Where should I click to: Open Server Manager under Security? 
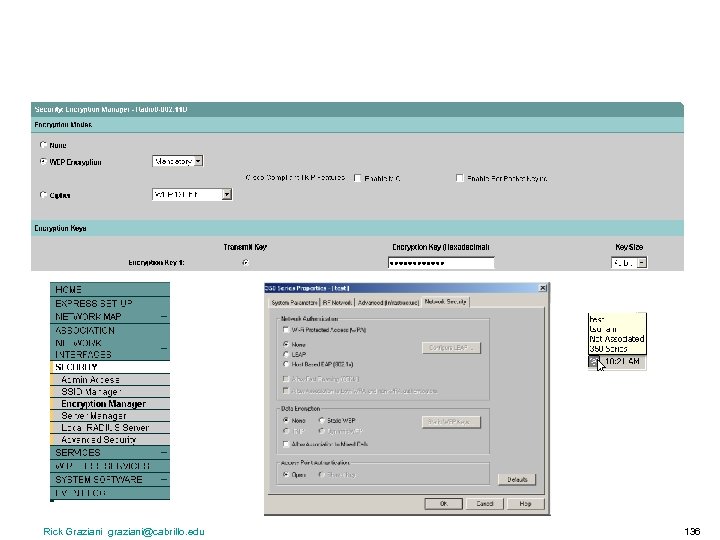pos(110,416)
